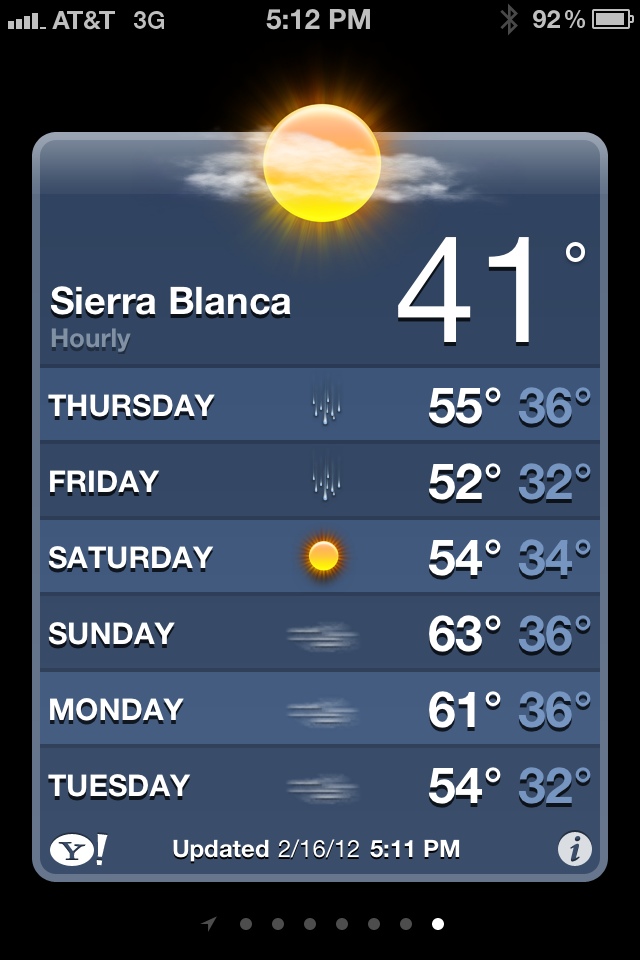Tap the sun and cloud weather icon
The width and height of the screenshot is (640, 960).
(322, 163)
